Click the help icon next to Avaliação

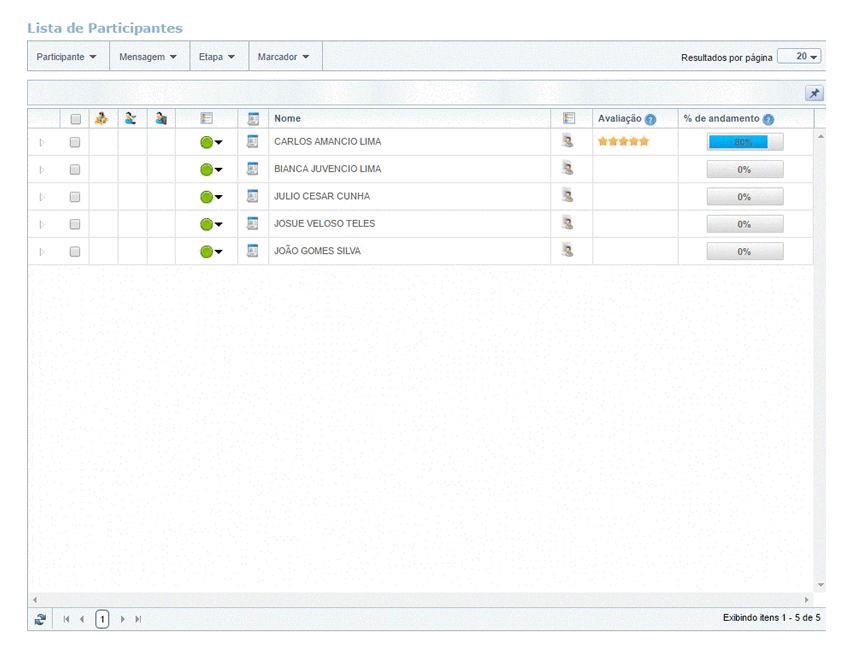(650, 119)
